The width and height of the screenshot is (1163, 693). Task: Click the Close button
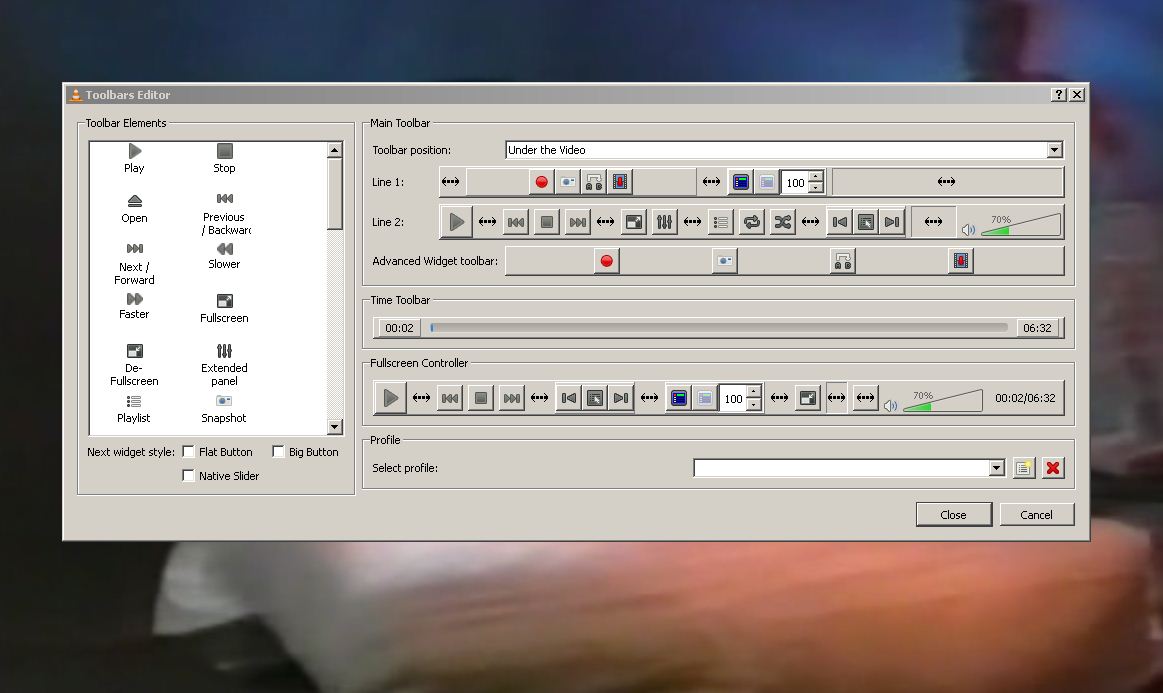(952, 514)
